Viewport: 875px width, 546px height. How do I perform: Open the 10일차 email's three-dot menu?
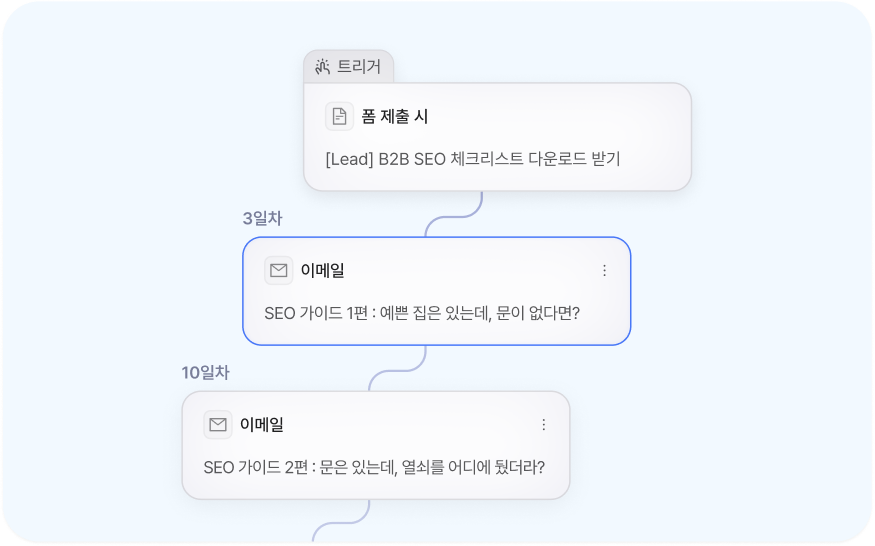(x=543, y=424)
